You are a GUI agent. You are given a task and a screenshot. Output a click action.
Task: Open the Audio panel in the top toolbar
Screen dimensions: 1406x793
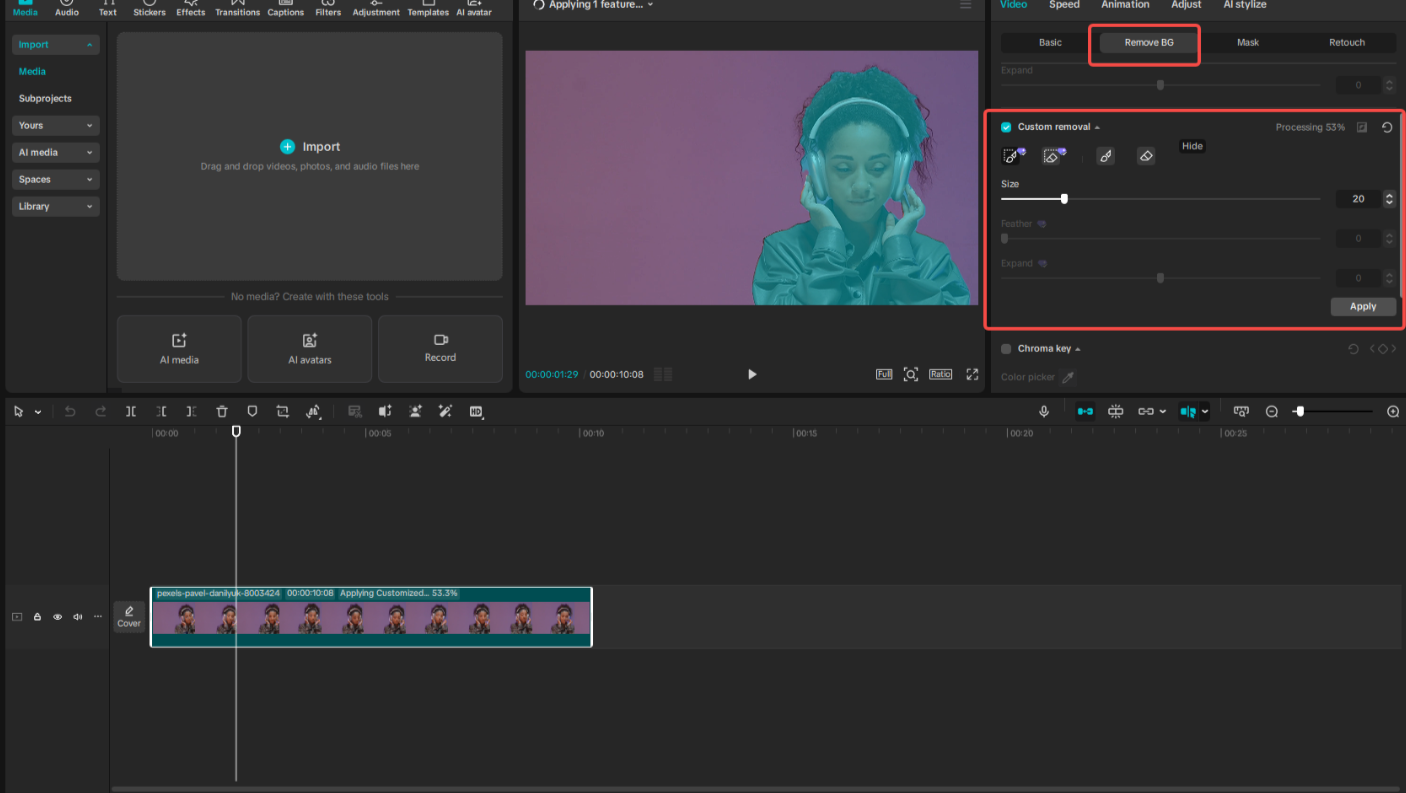coord(66,8)
